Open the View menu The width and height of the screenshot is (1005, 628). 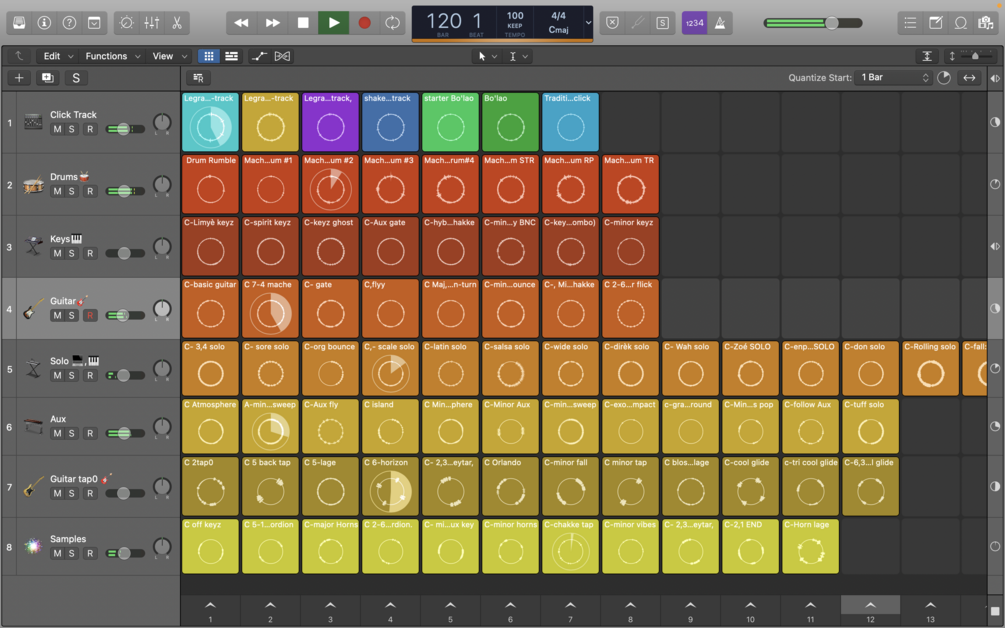[x=169, y=56]
